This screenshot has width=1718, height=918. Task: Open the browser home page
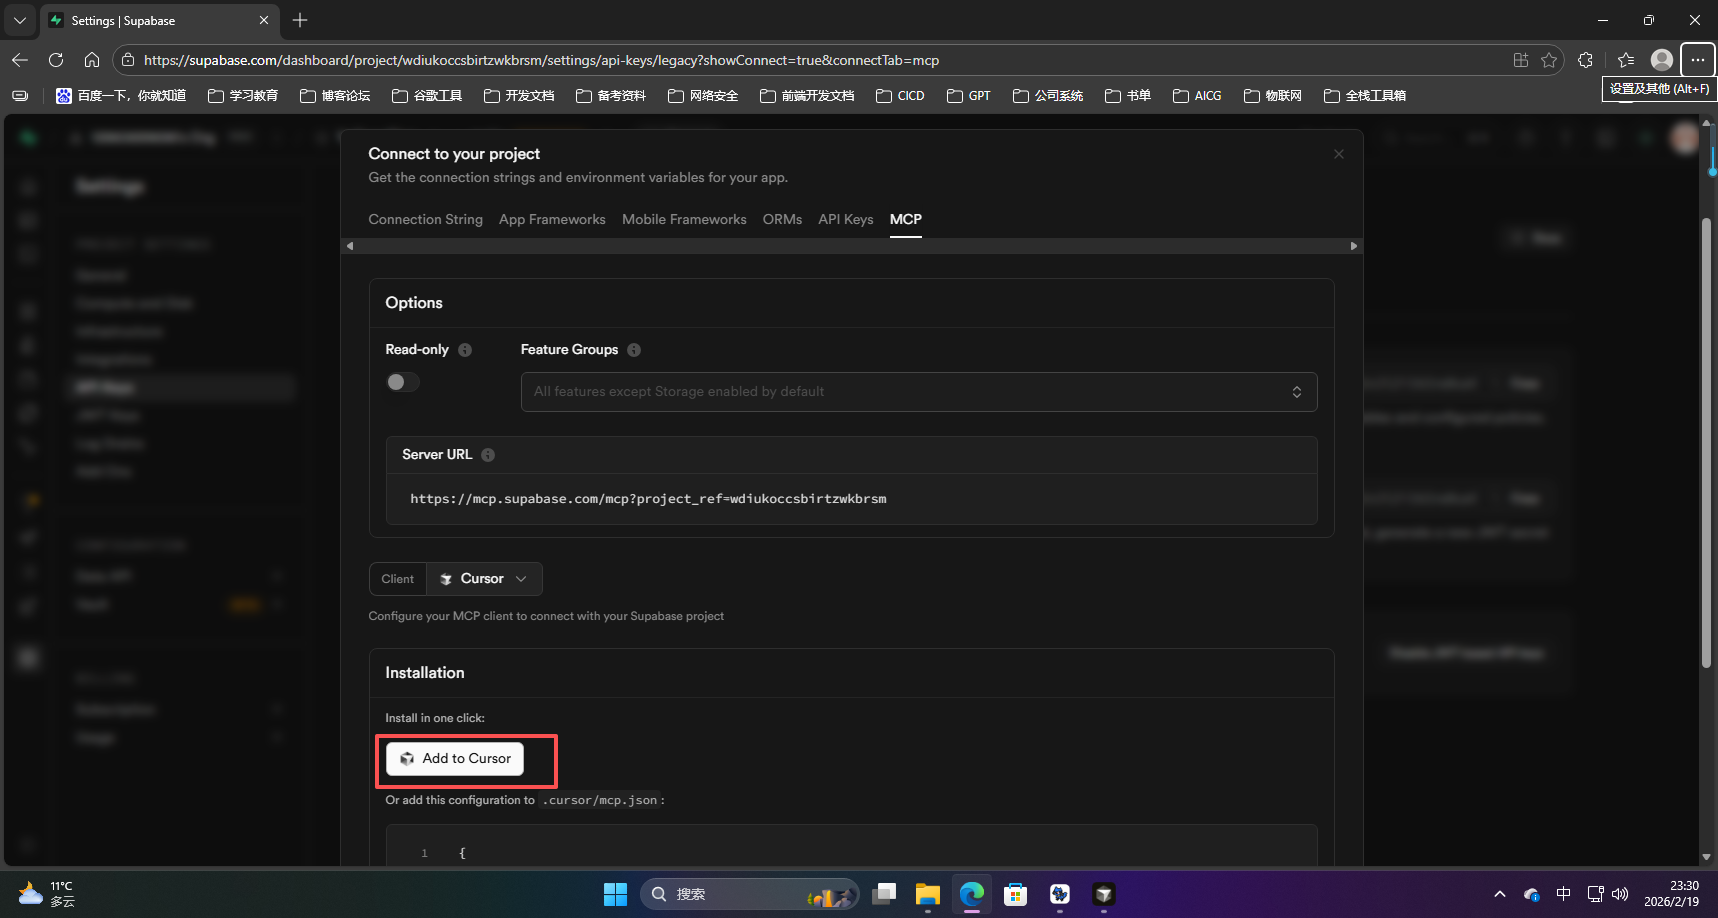[92, 60]
